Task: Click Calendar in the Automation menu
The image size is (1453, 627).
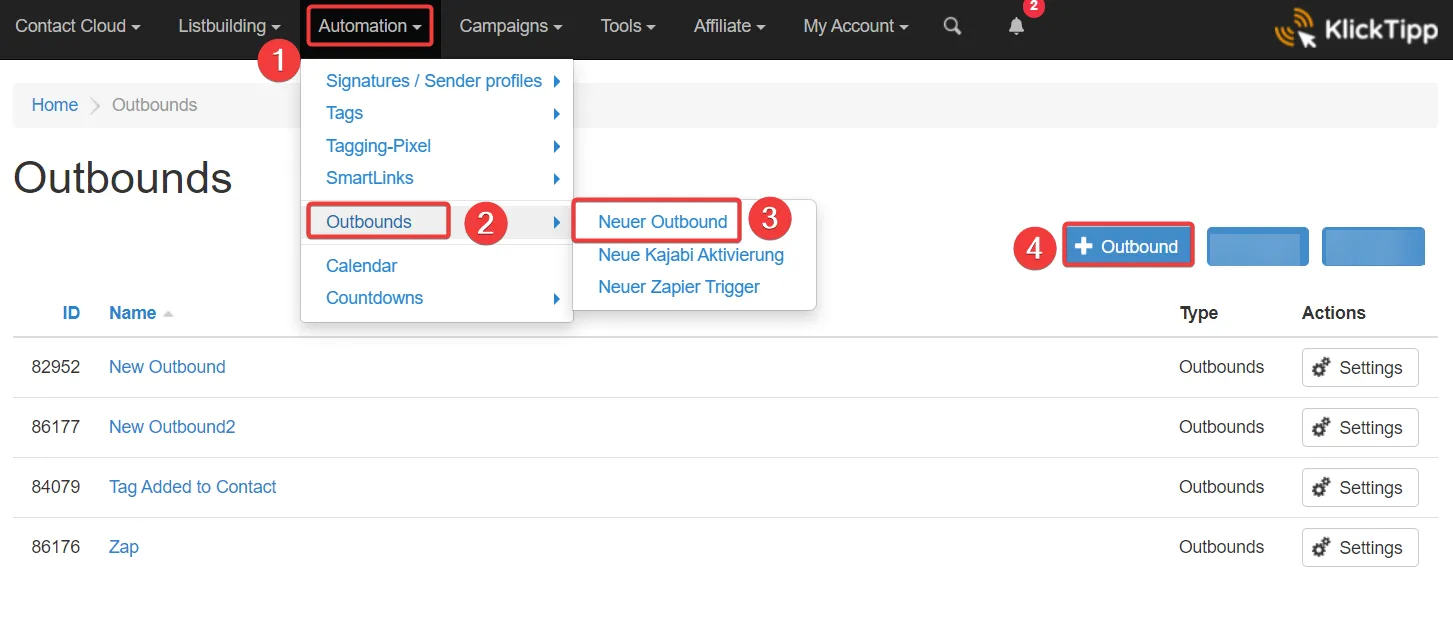Action: 361,266
